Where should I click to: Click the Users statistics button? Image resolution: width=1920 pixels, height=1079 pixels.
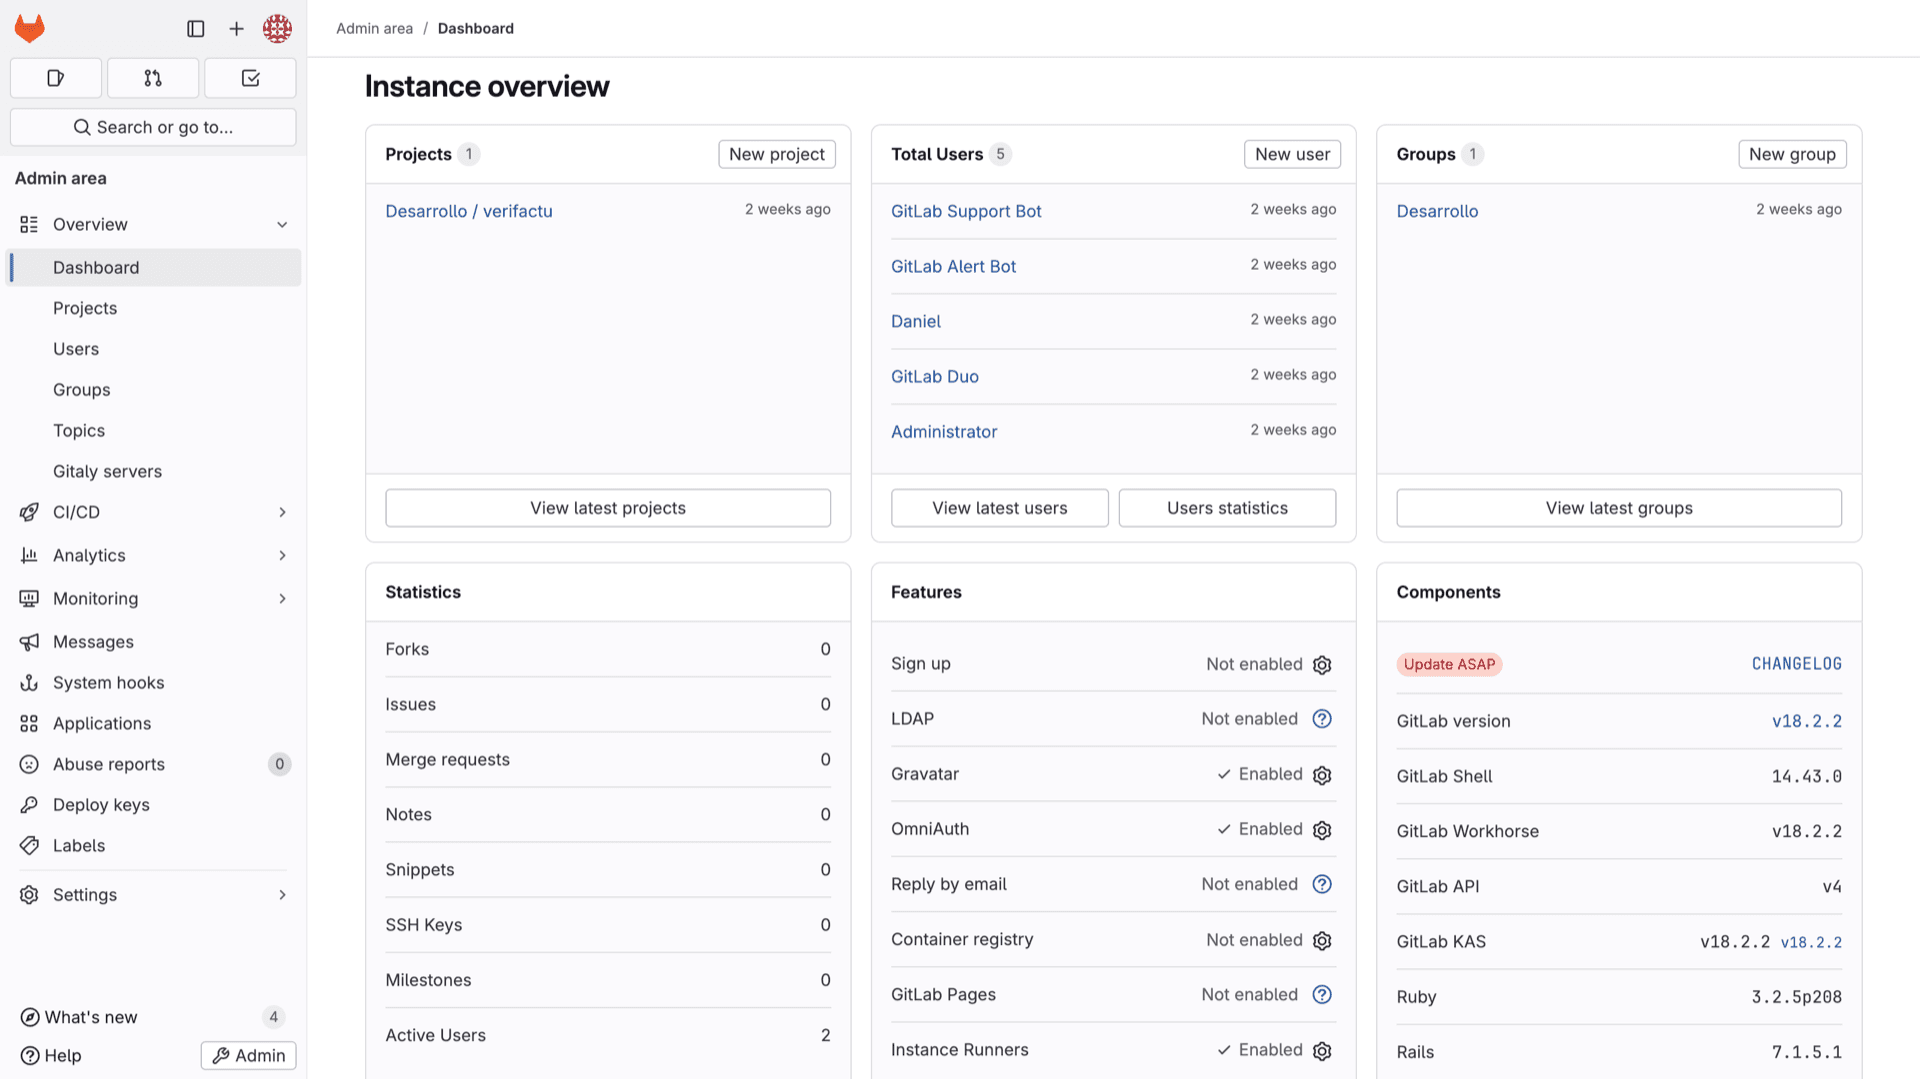[1227, 508]
